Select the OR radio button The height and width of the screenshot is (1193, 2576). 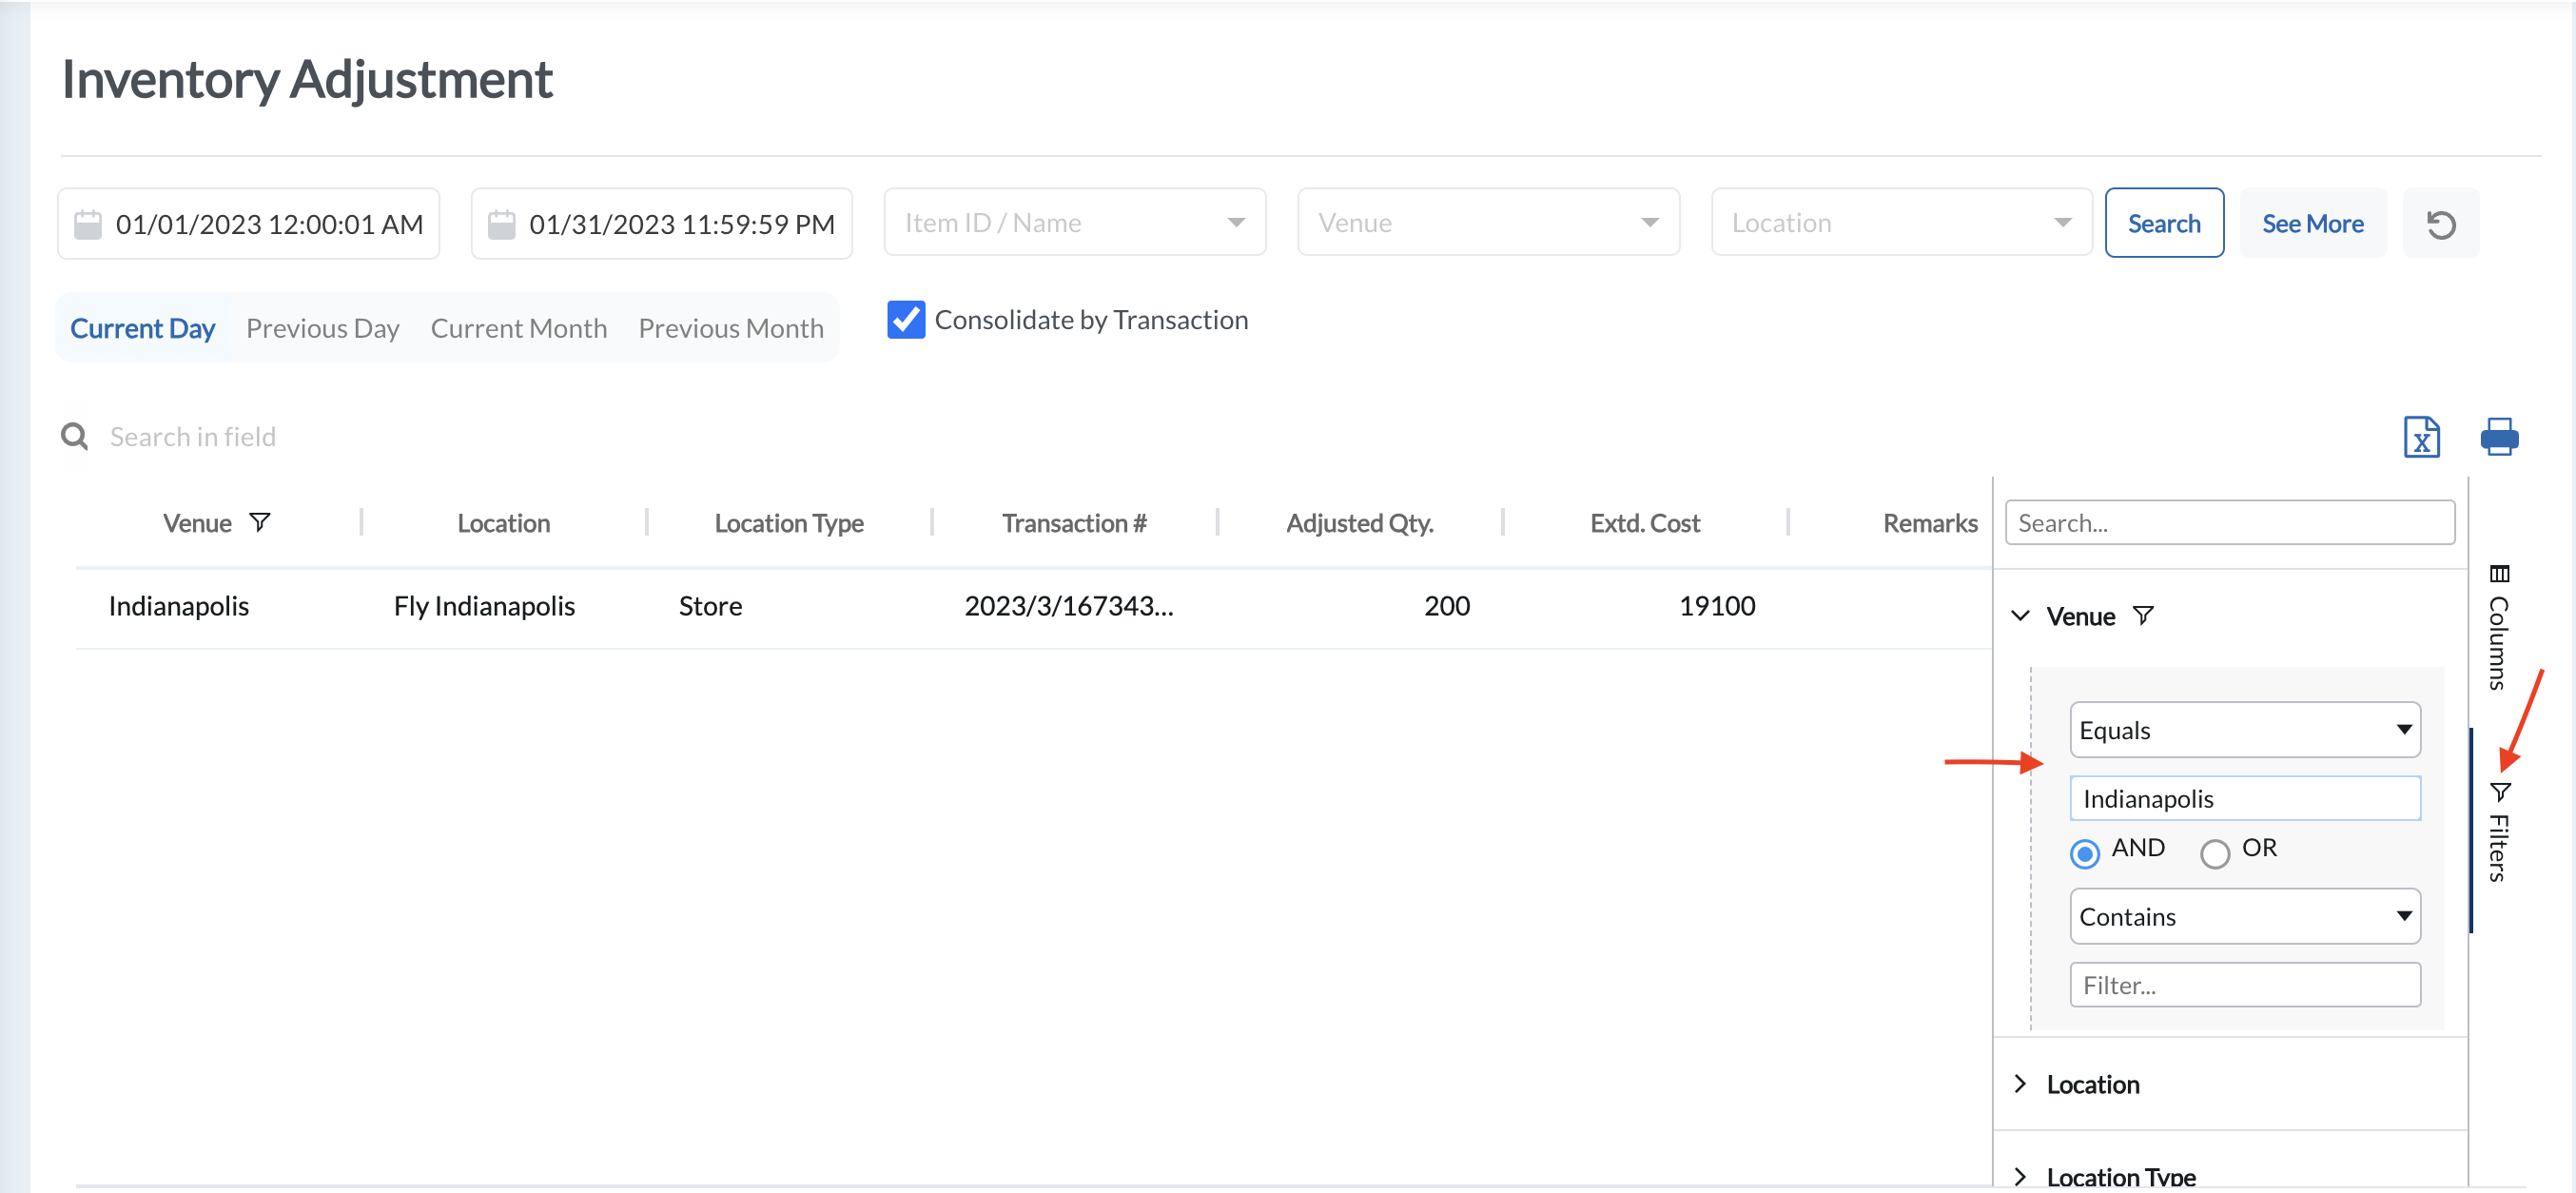2216,850
